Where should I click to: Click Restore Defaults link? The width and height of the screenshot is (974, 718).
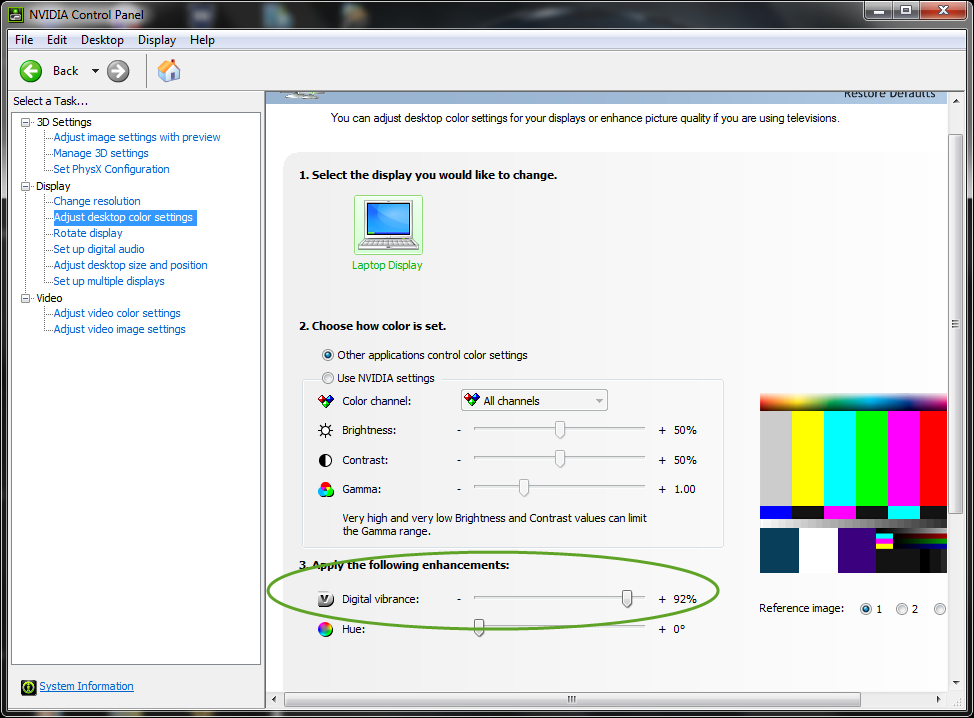889,94
